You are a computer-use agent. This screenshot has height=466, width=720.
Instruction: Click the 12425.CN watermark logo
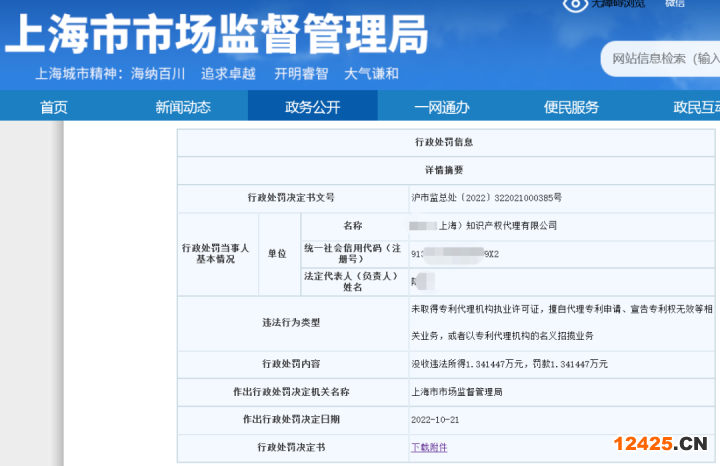coord(659,443)
